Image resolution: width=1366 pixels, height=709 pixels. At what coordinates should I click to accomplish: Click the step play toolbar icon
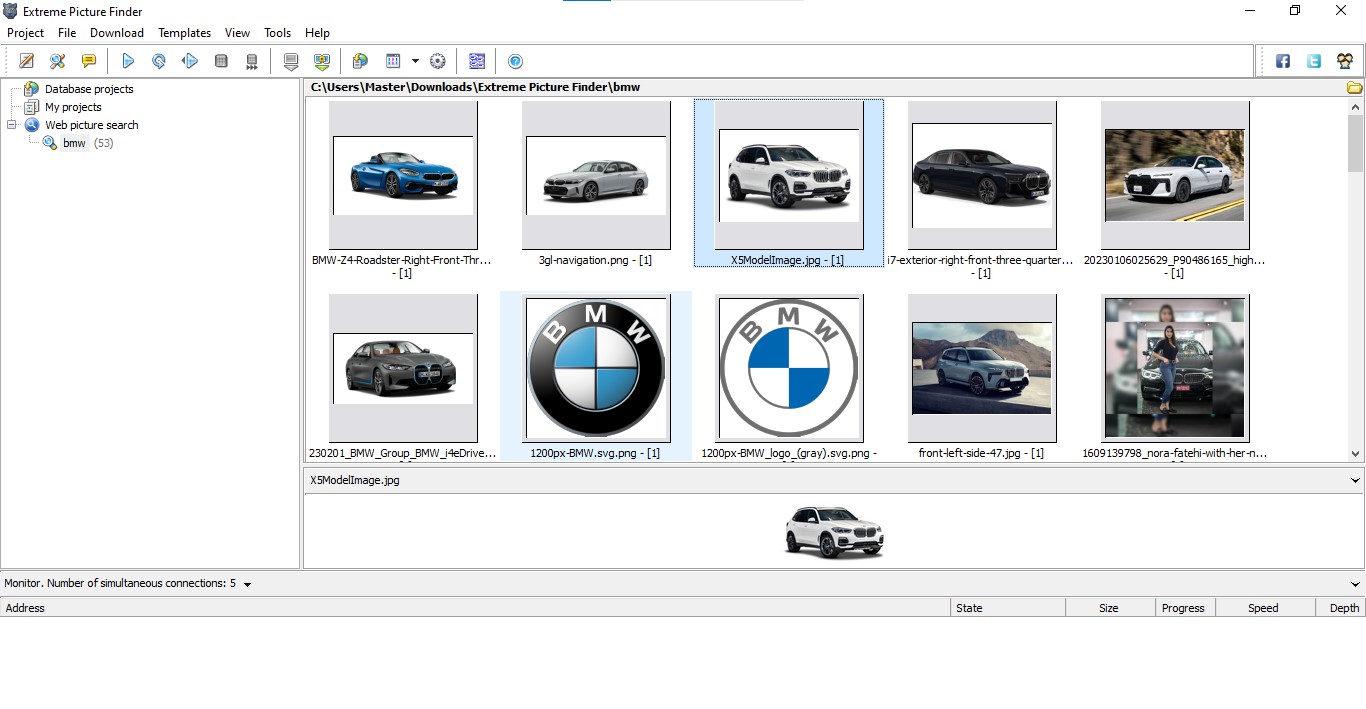[190, 61]
